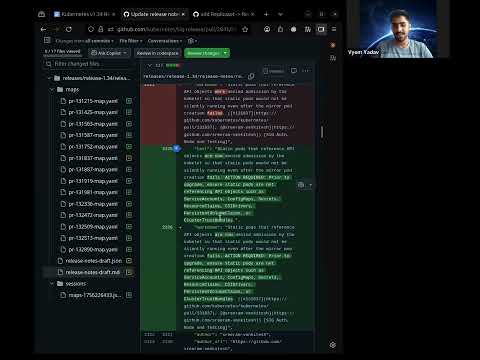Click the lock icon in address bar
Viewport: 480px width, 360px height.
tap(100, 29)
